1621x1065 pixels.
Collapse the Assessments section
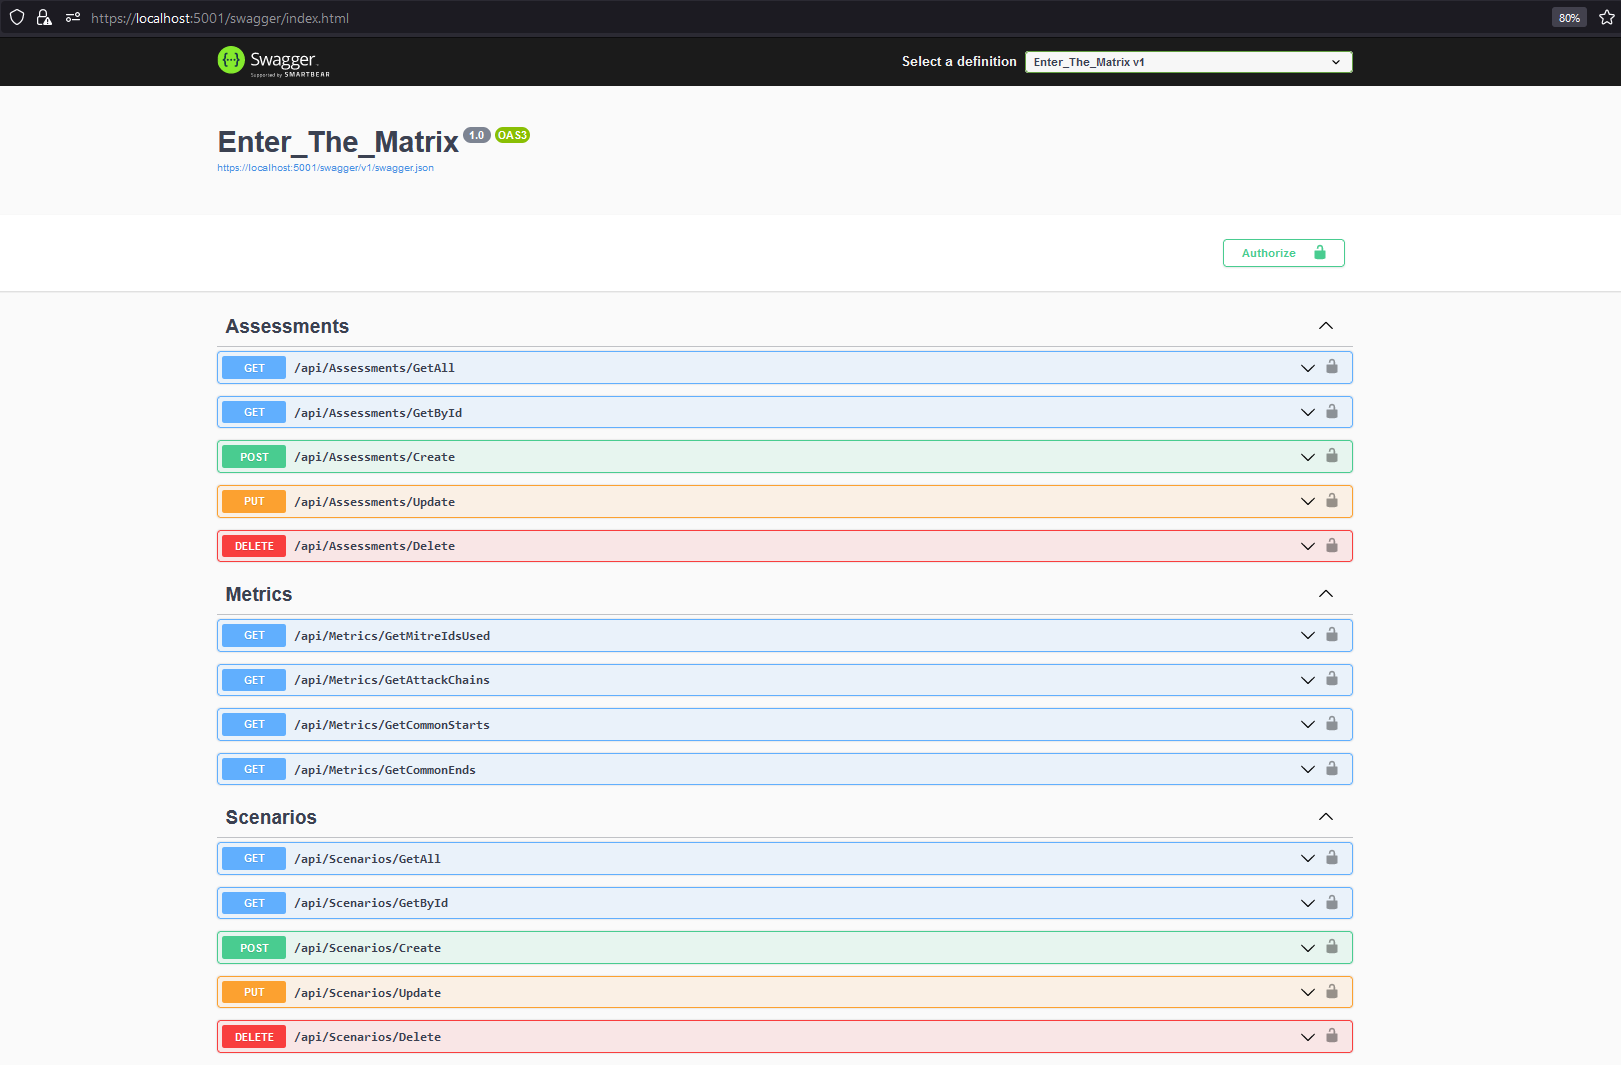pyautogui.click(x=1326, y=325)
